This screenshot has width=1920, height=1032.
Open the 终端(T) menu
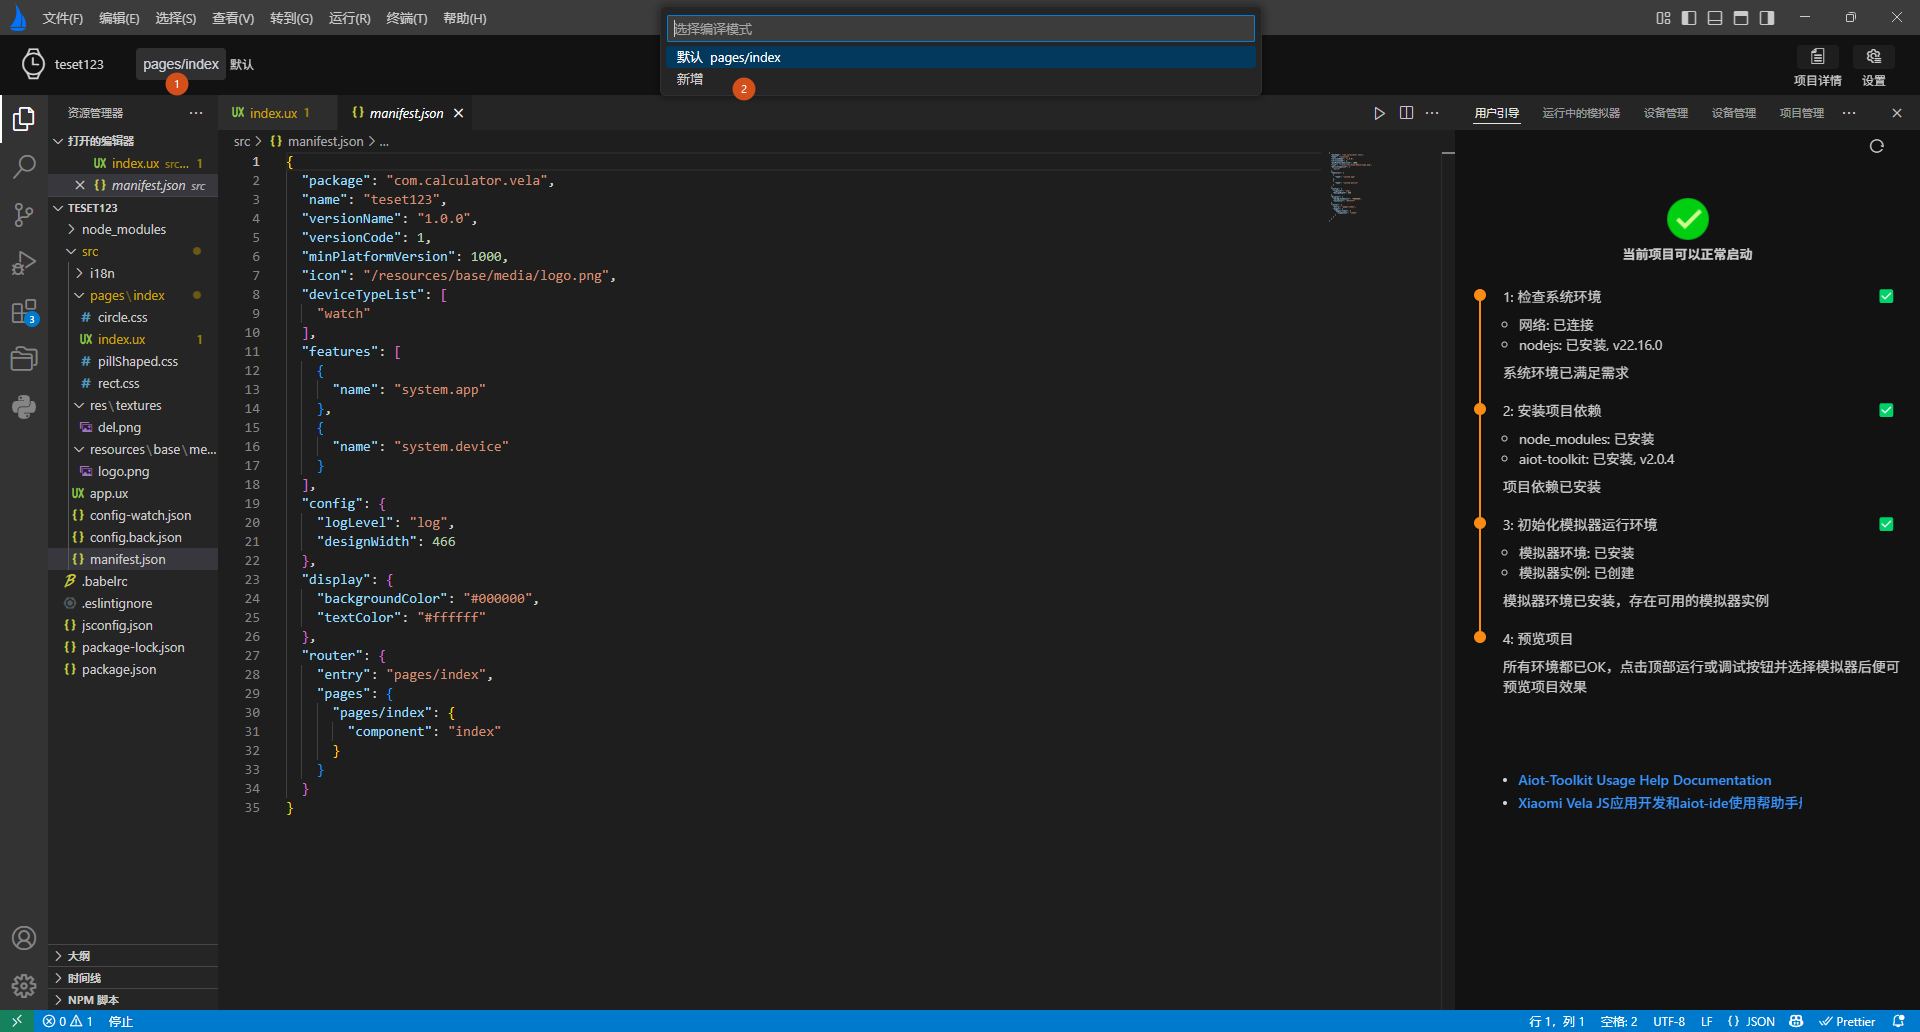coord(406,18)
